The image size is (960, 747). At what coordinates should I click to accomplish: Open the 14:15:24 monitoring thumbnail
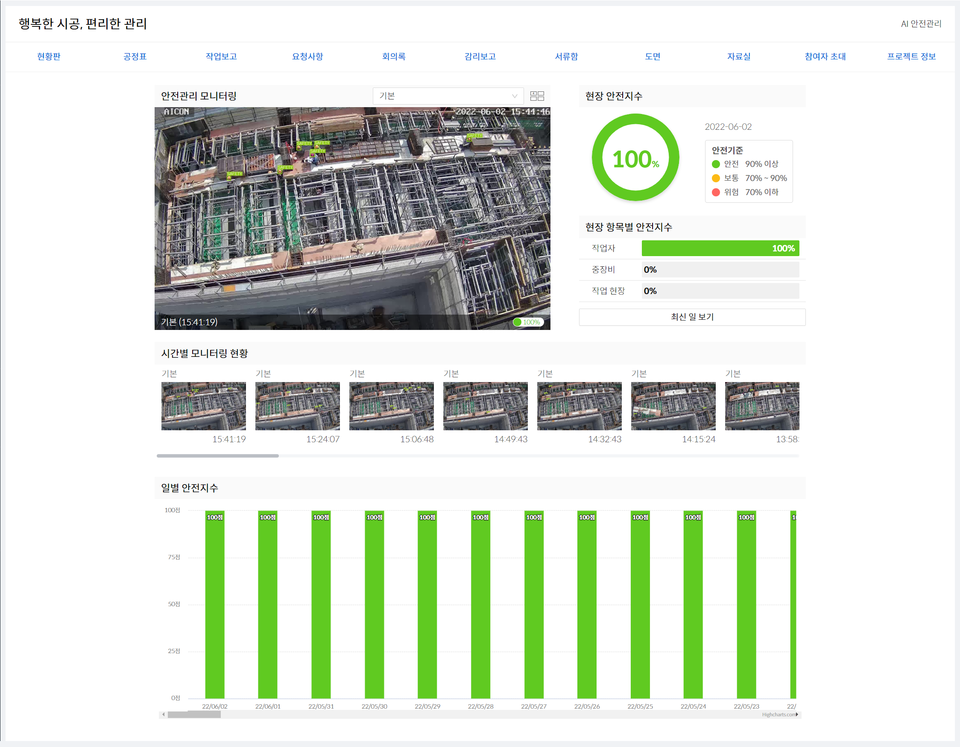(673, 406)
